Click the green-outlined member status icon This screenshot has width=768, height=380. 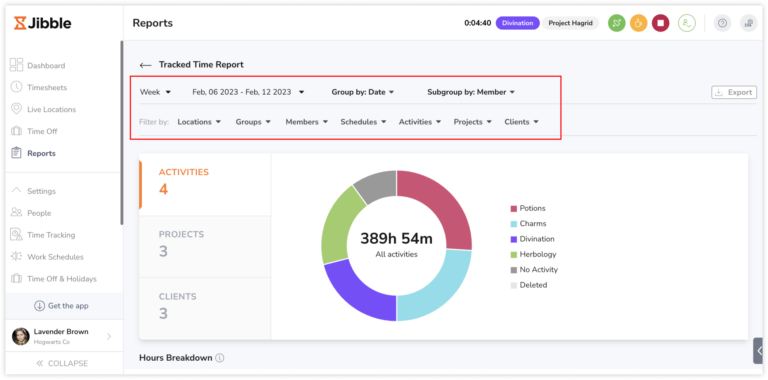pyautogui.click(x=687, y=23)
